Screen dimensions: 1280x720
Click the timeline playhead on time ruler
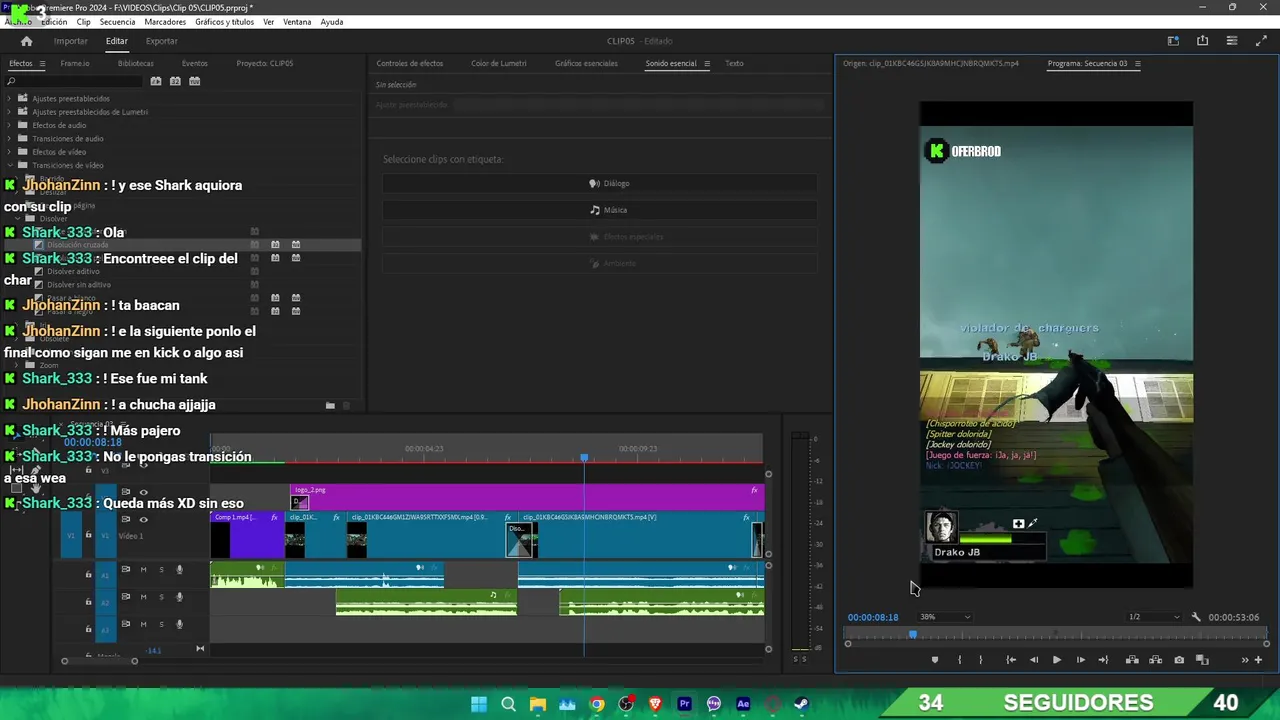(584, 458)
